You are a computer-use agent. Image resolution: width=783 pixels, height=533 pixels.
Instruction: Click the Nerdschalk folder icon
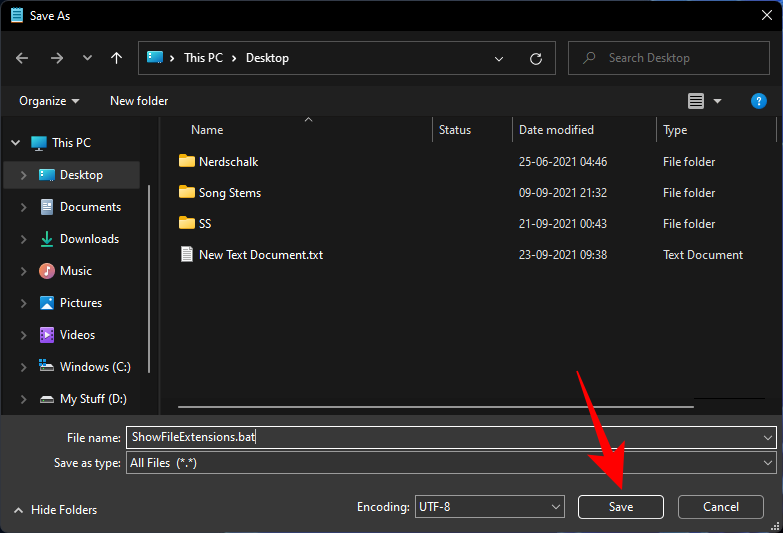coord(187,161)
